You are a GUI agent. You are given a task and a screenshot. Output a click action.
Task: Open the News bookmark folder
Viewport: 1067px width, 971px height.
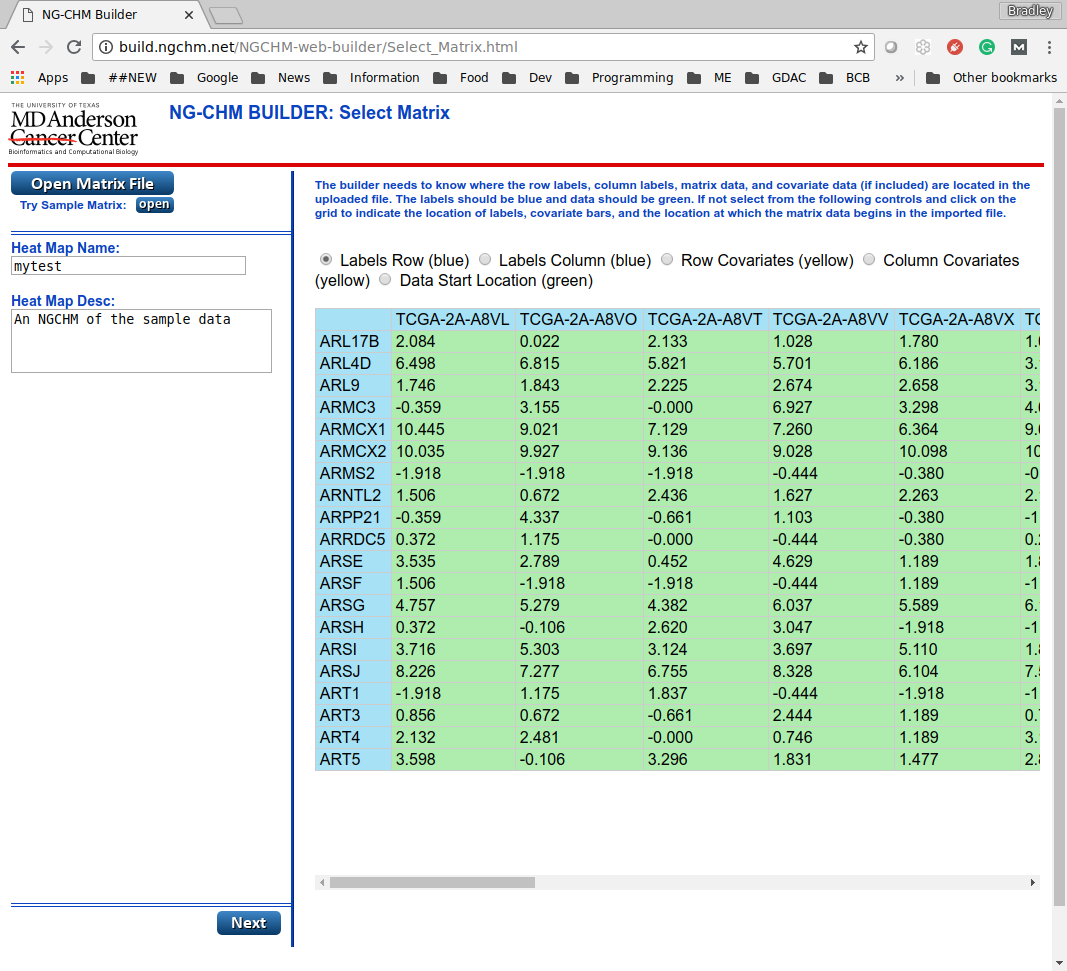click(x=280, y=78)
